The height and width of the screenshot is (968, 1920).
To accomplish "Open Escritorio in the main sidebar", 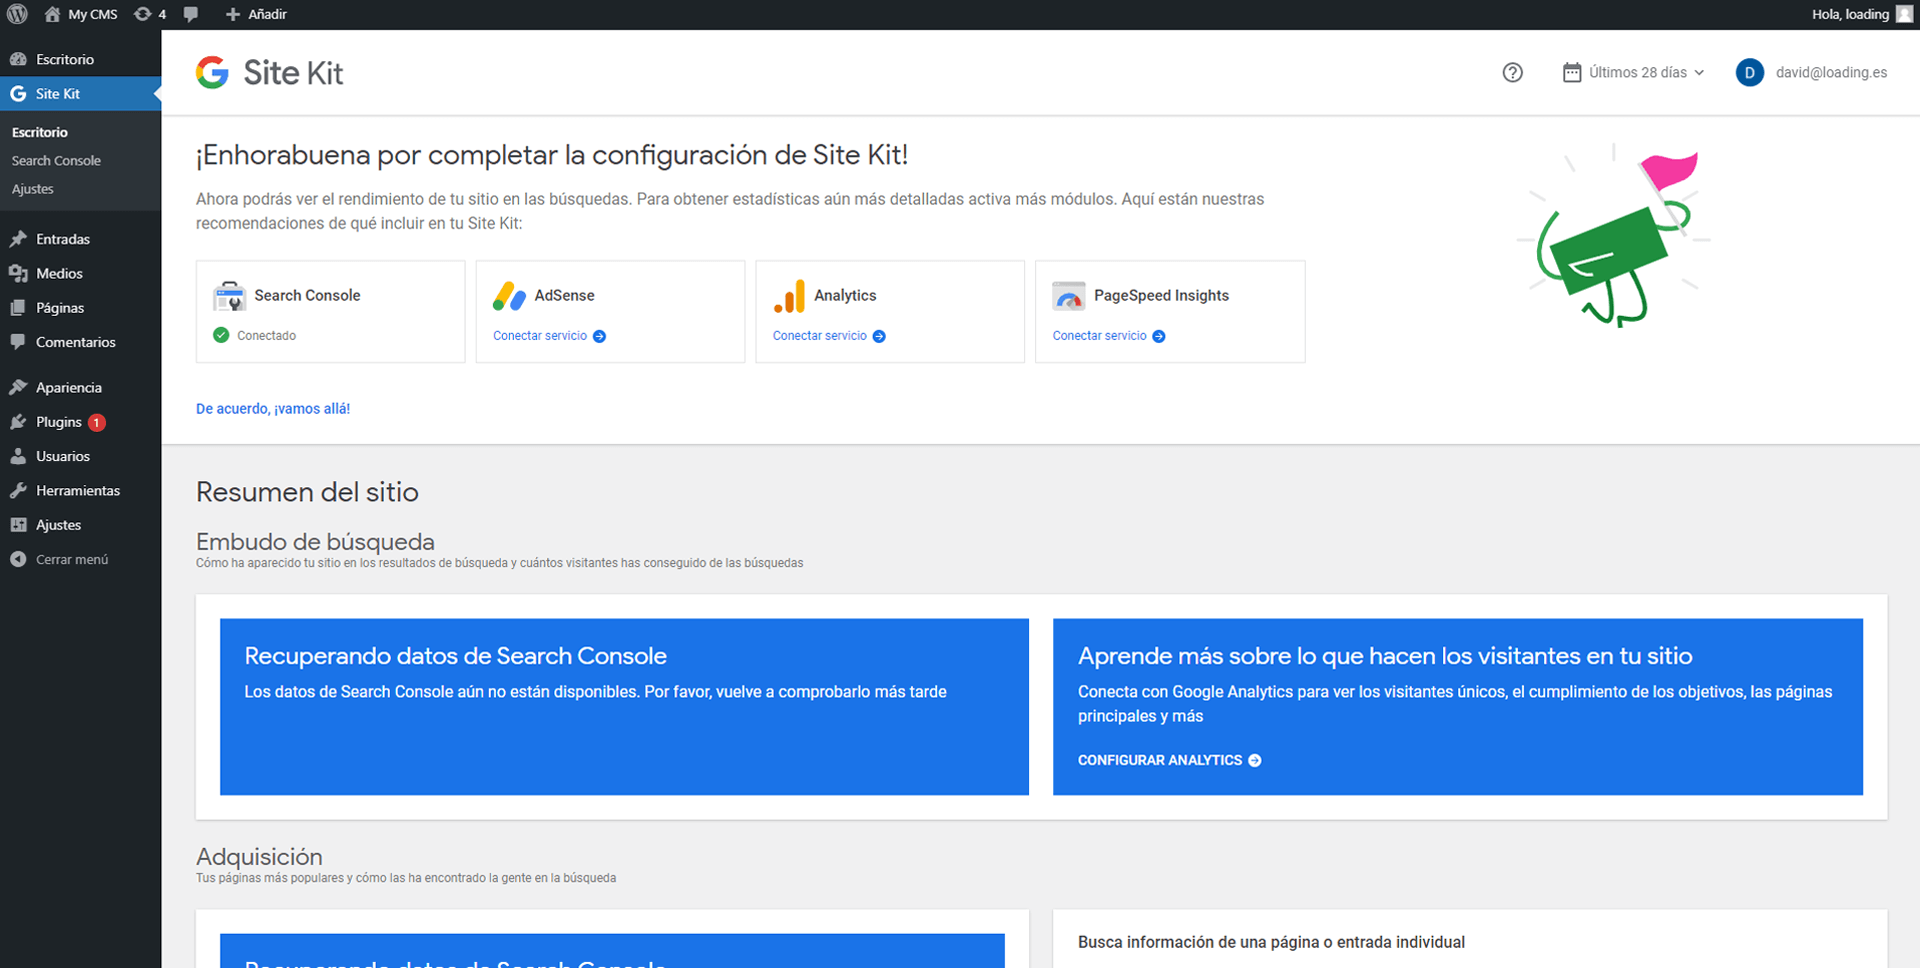I will (80, 59).
